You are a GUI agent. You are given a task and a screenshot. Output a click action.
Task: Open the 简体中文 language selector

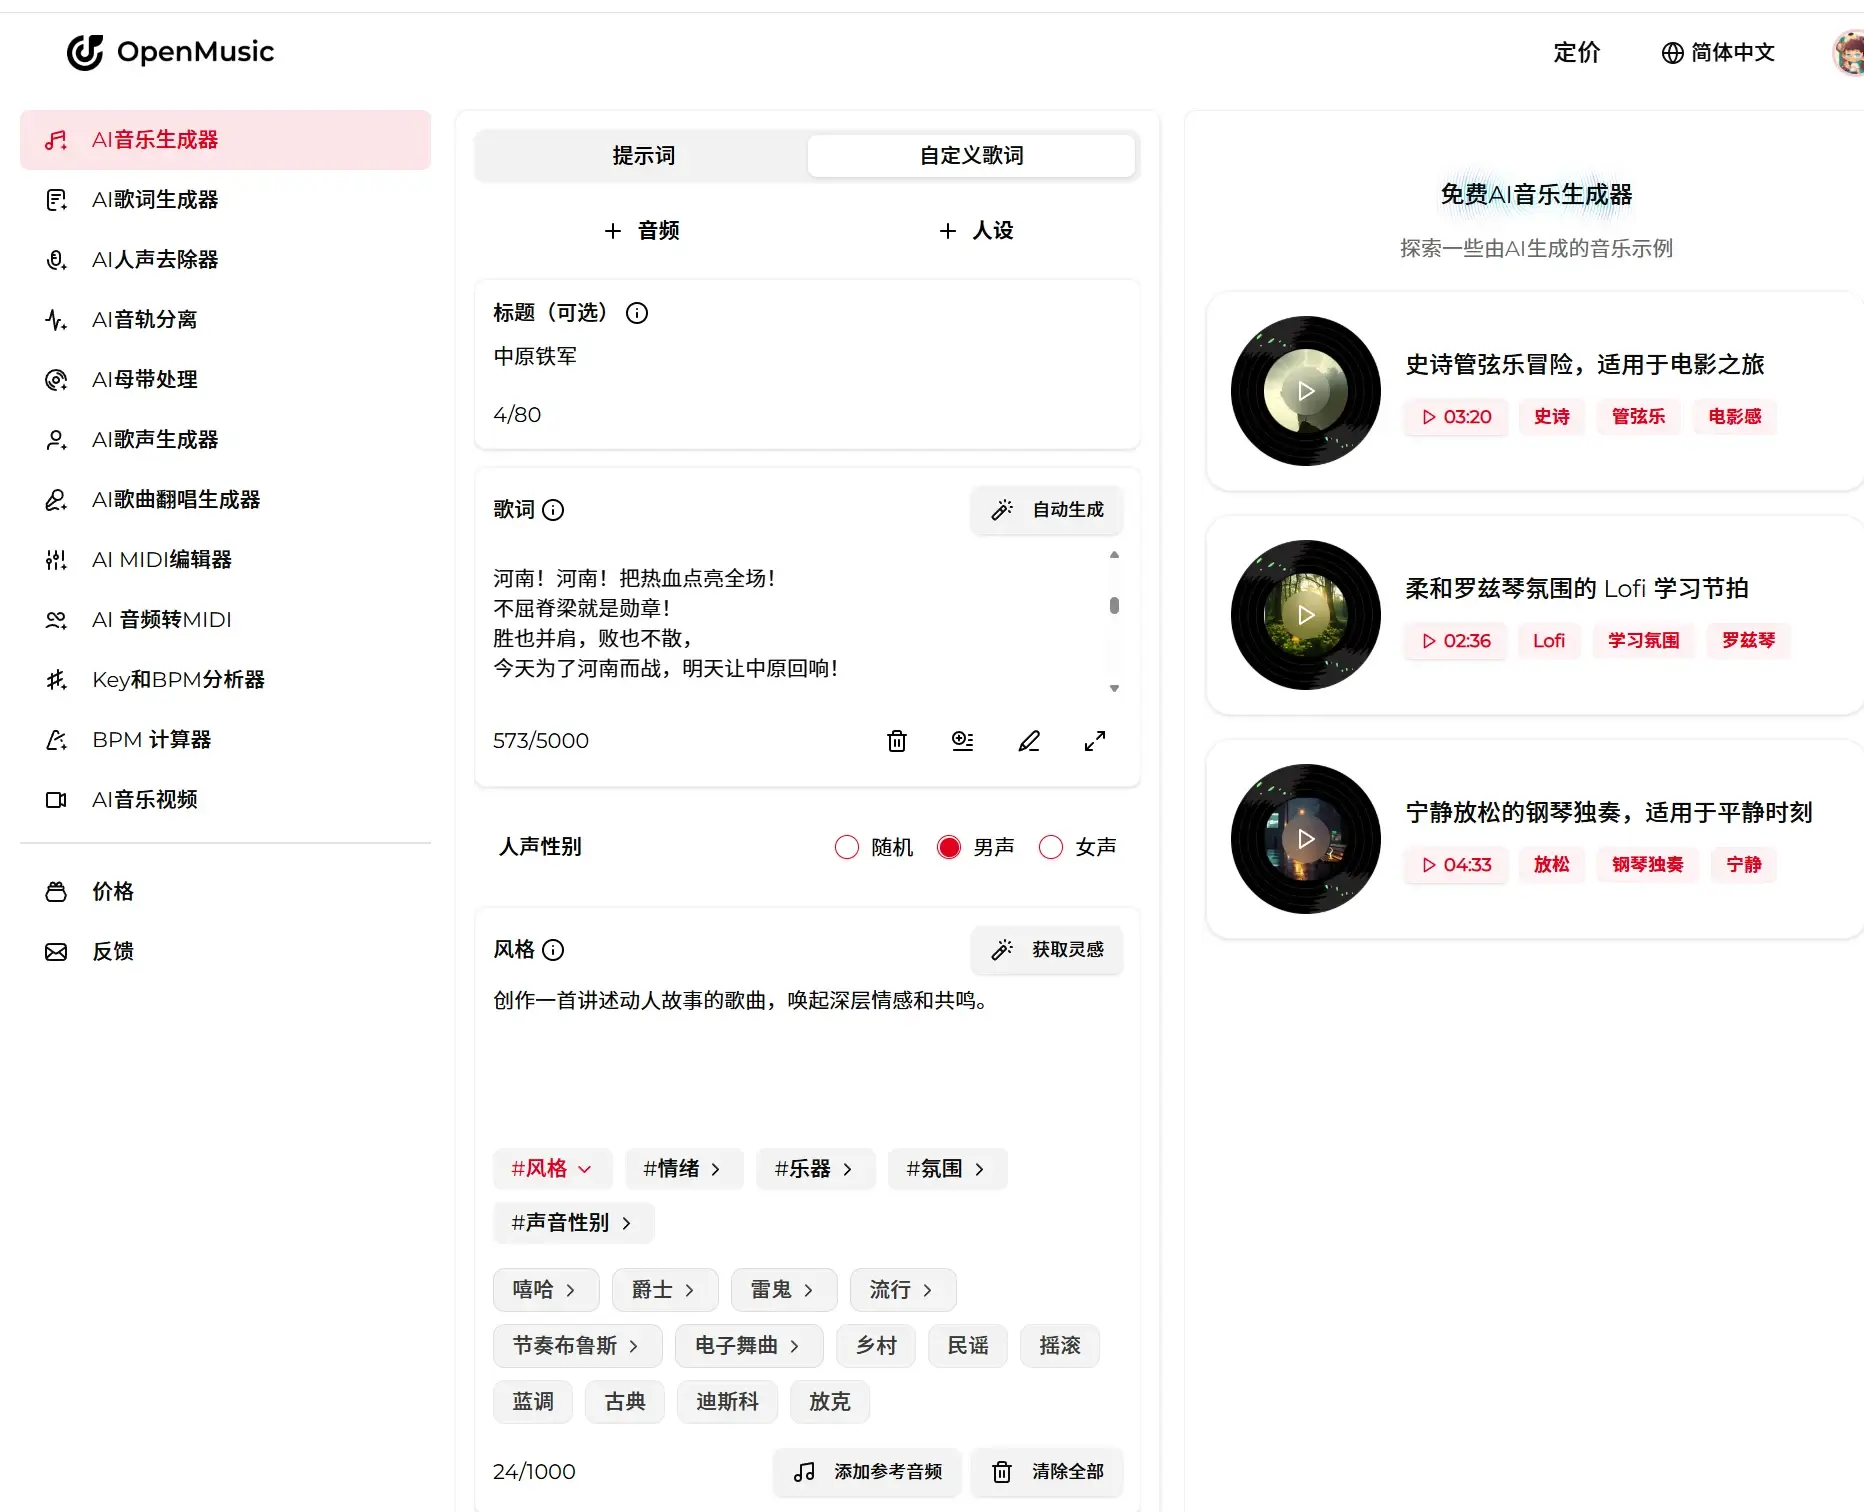(1718, 52)
